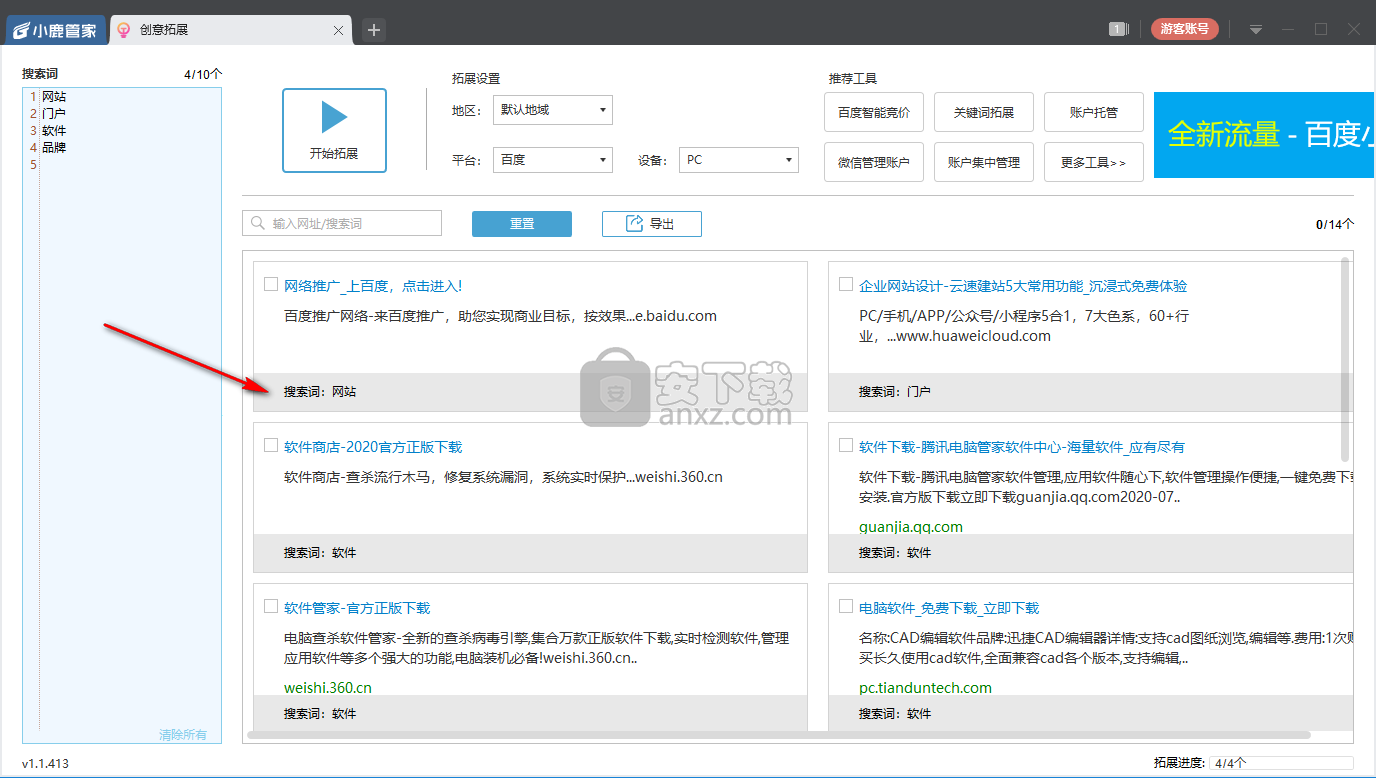Click the 拓展进度 progress bar
1376x778 pixels.
(x=1281, y=762)
